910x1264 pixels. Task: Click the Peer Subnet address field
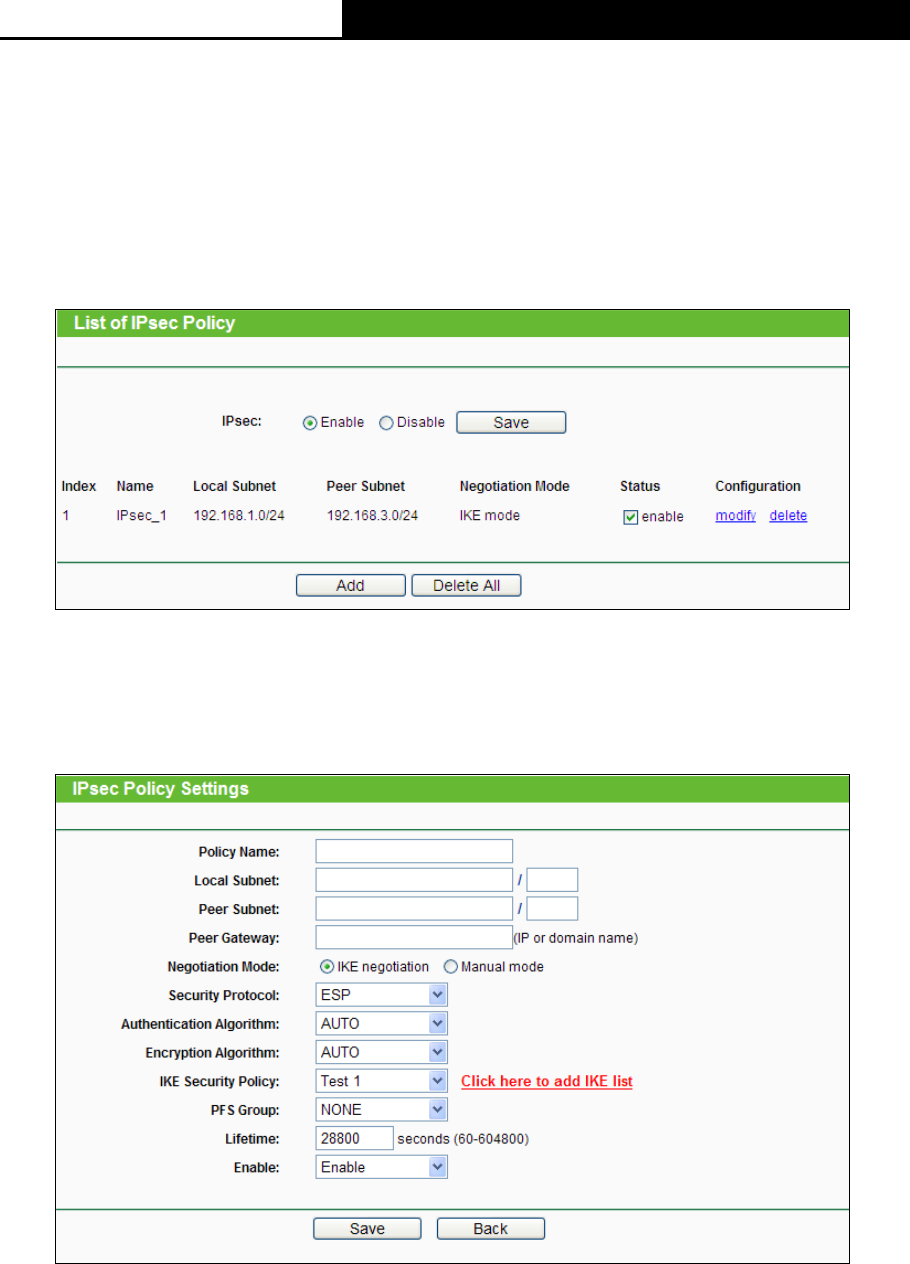point(414,909)
